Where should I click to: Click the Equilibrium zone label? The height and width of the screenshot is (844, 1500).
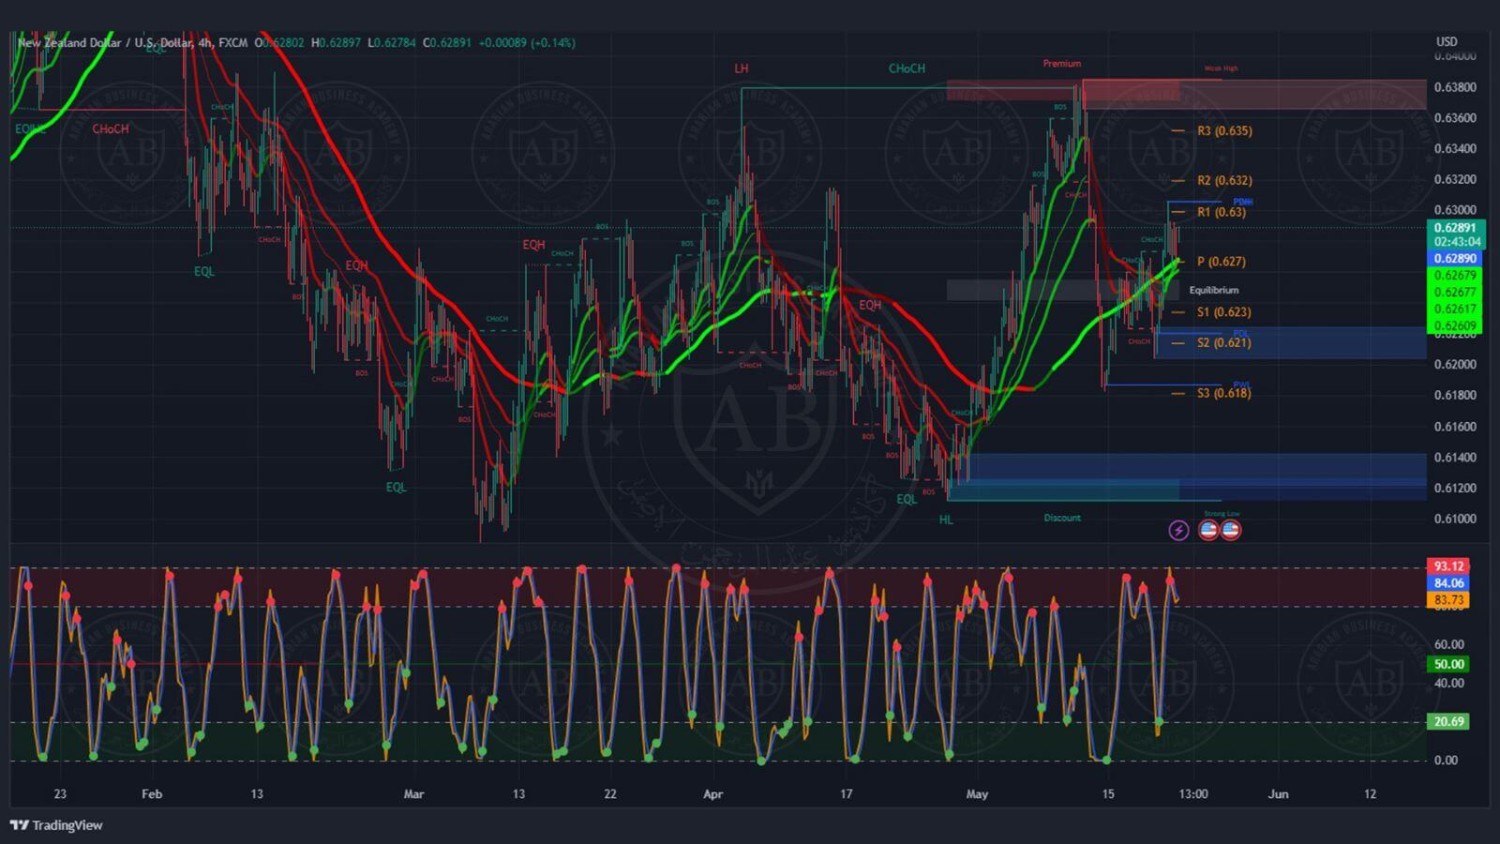1214,290
